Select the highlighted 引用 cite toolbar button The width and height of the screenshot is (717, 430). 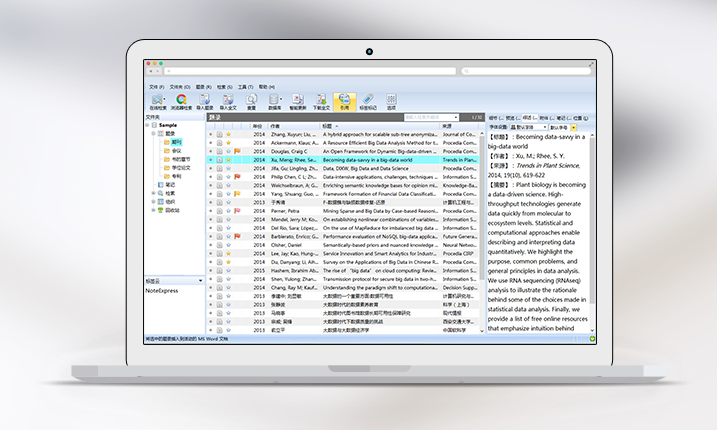tap(343, 101)
